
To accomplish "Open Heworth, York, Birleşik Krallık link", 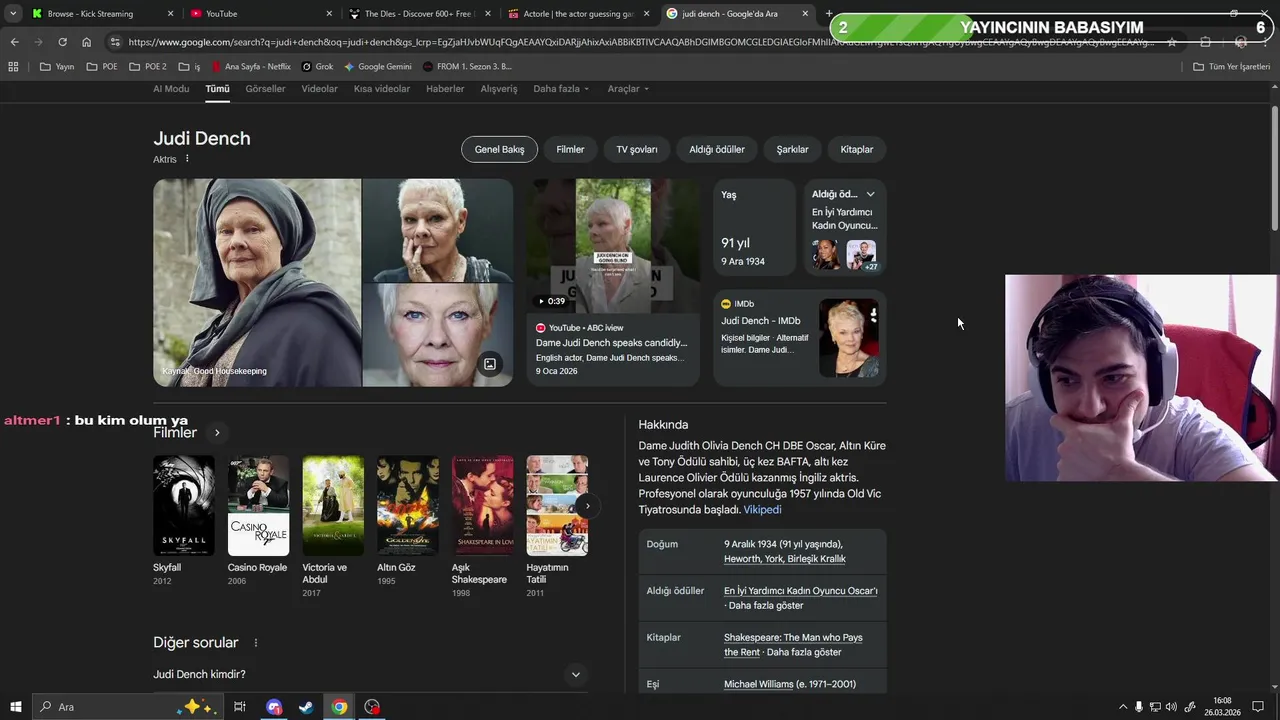I will click(785, 559).
